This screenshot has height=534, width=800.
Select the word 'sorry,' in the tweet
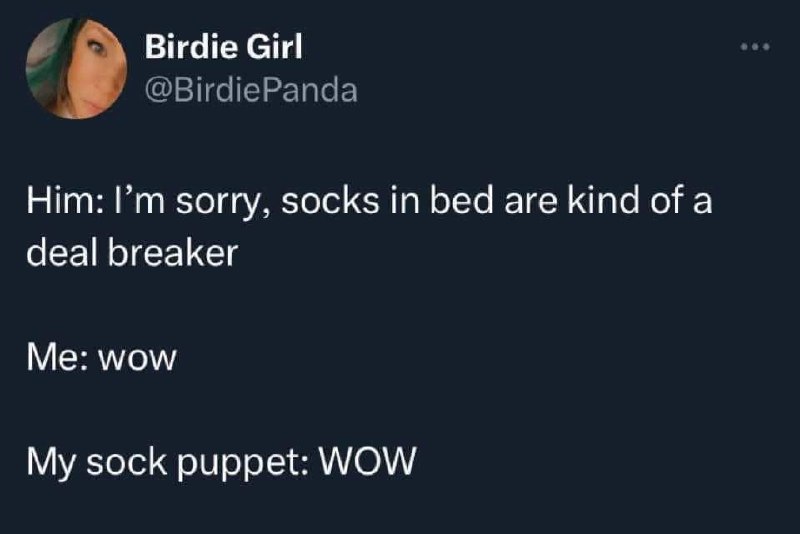[221, 202]
